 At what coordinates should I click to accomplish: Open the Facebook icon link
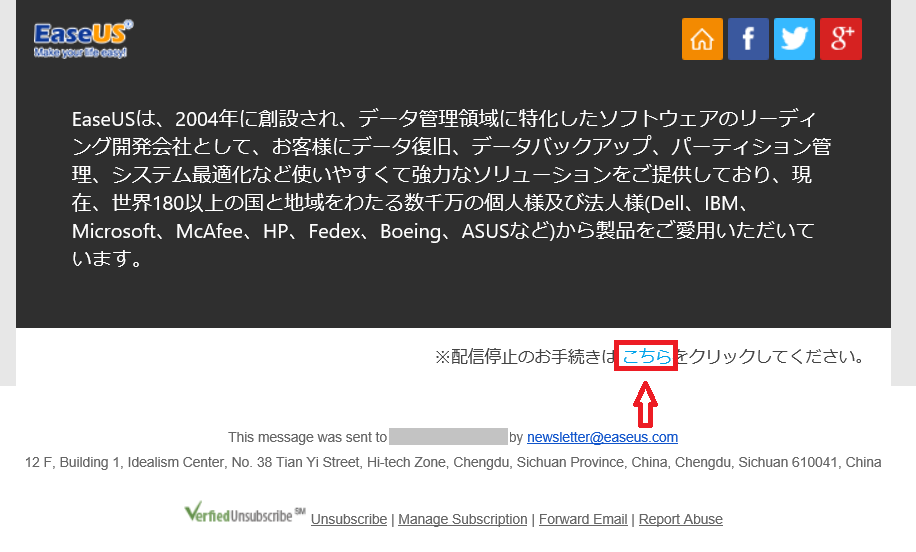click(748, 39)
